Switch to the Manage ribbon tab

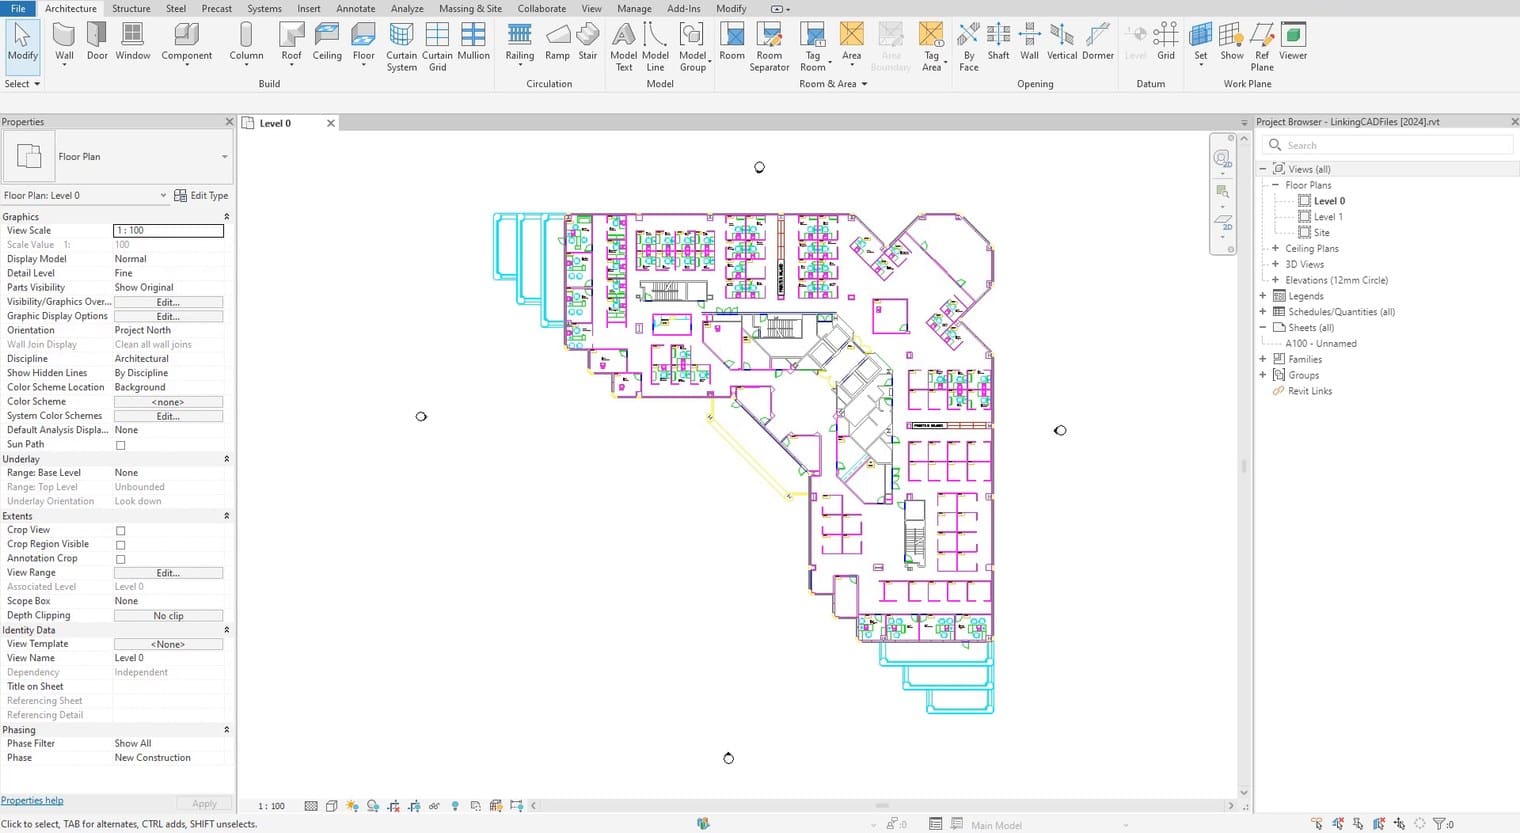click(634, 8)
